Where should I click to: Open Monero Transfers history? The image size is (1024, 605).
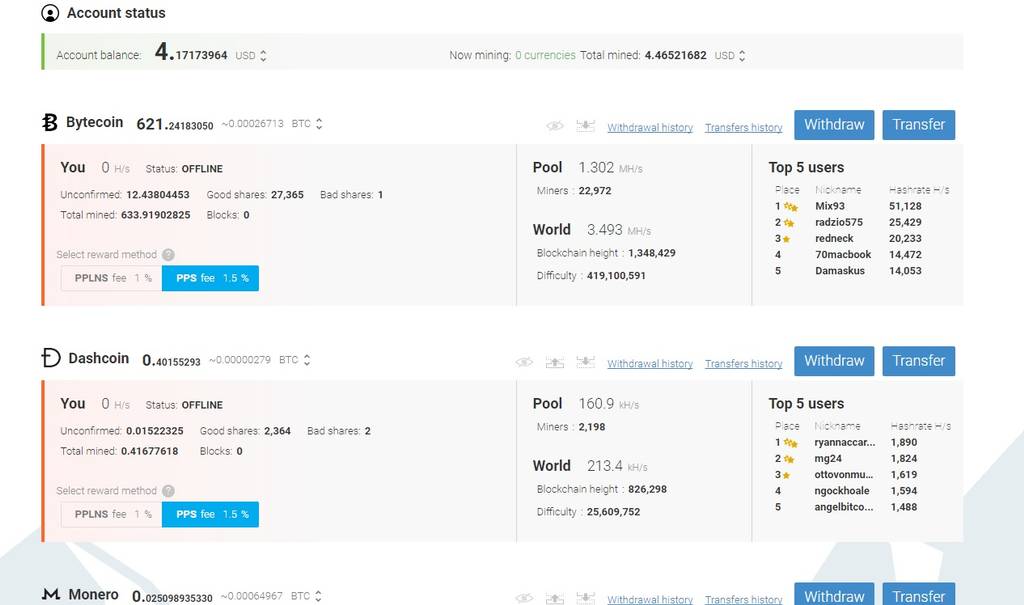743,599
